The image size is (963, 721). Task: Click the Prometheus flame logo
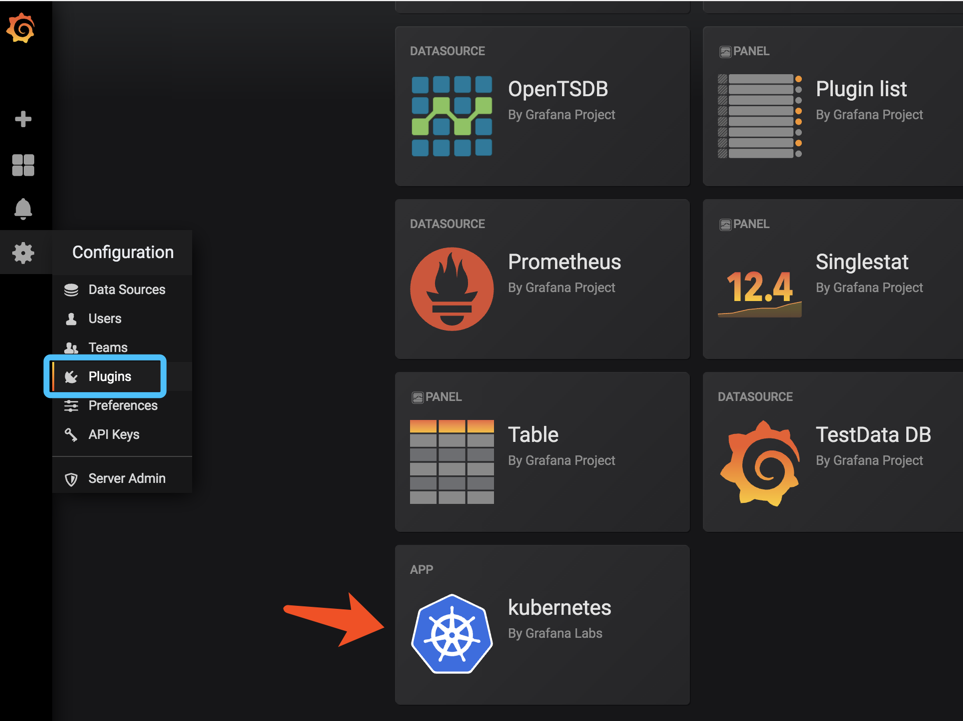pyautogui.click(x=452, y=289)
